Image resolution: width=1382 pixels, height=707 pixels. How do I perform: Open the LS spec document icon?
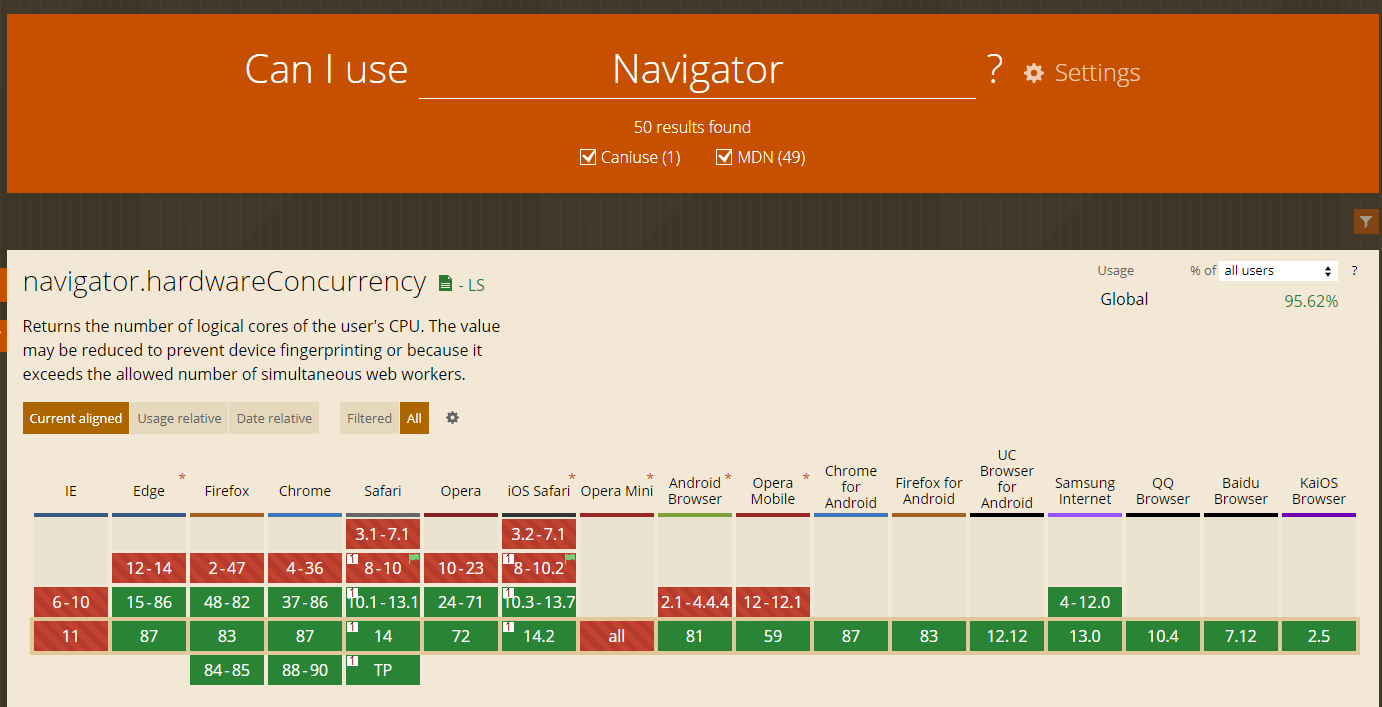coord(446,284)
